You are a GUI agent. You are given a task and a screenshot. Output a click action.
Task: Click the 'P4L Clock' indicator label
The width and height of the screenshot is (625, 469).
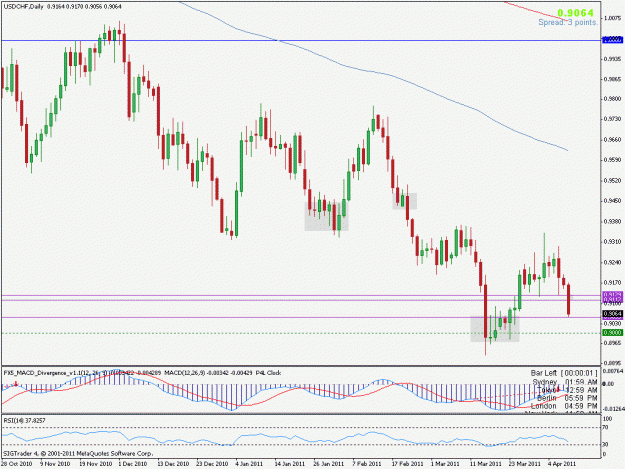click(x=268, y=373)
